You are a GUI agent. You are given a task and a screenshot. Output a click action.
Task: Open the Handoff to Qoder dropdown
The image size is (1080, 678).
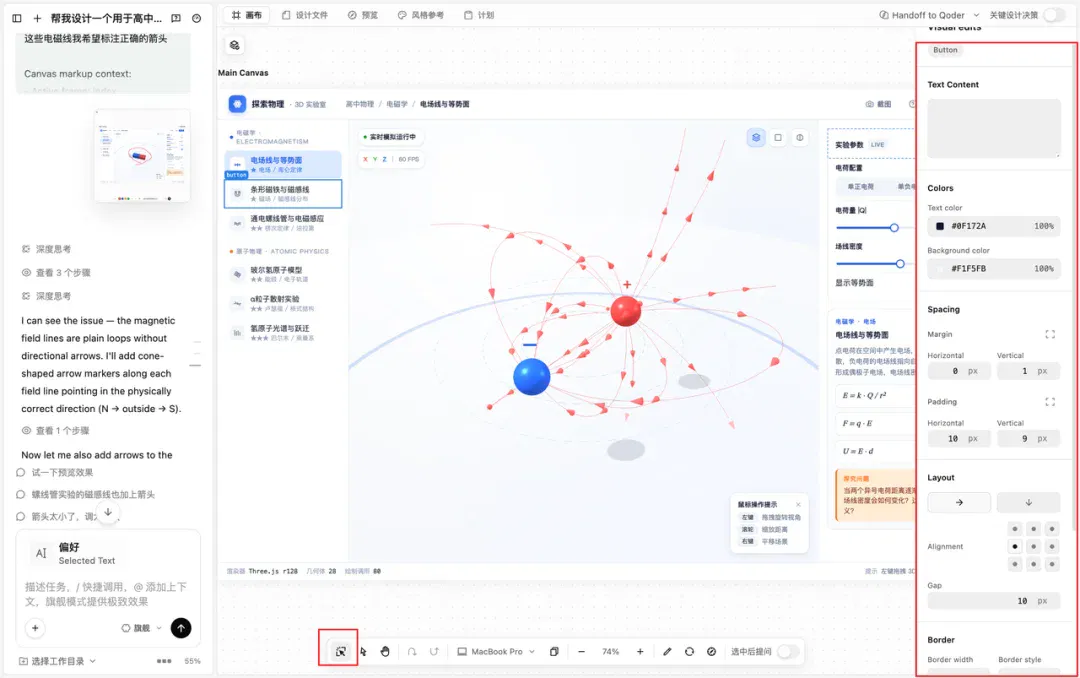pos(929,15)
